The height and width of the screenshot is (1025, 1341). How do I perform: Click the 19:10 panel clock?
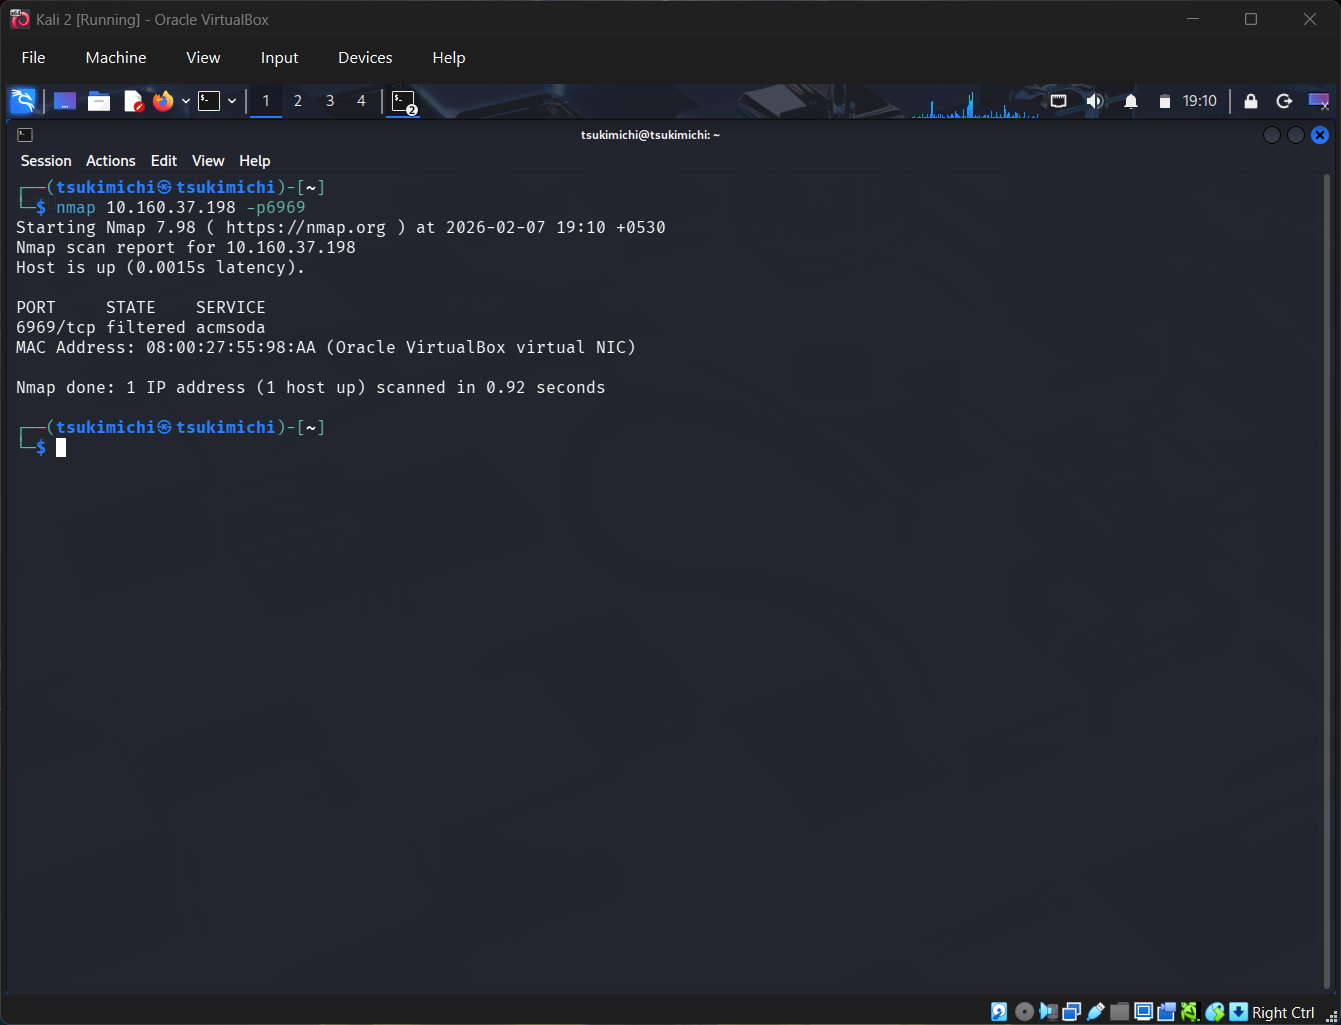1200,101
